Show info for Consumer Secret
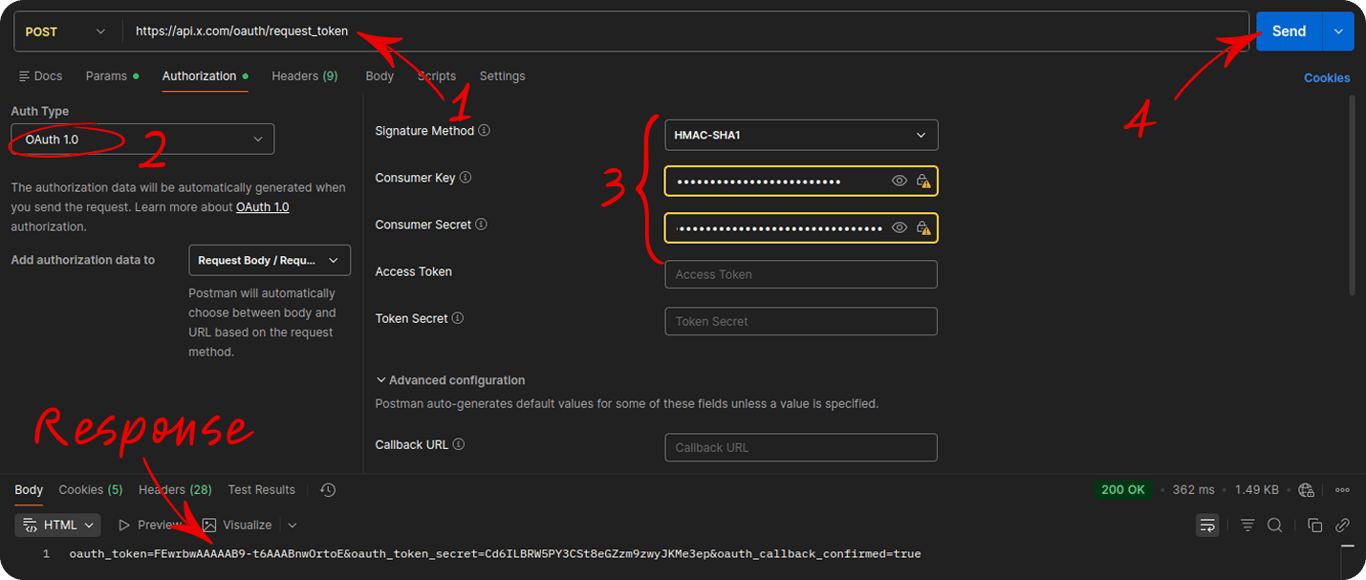Viewport: 1366px width, 580px height. tap(481, 225)
